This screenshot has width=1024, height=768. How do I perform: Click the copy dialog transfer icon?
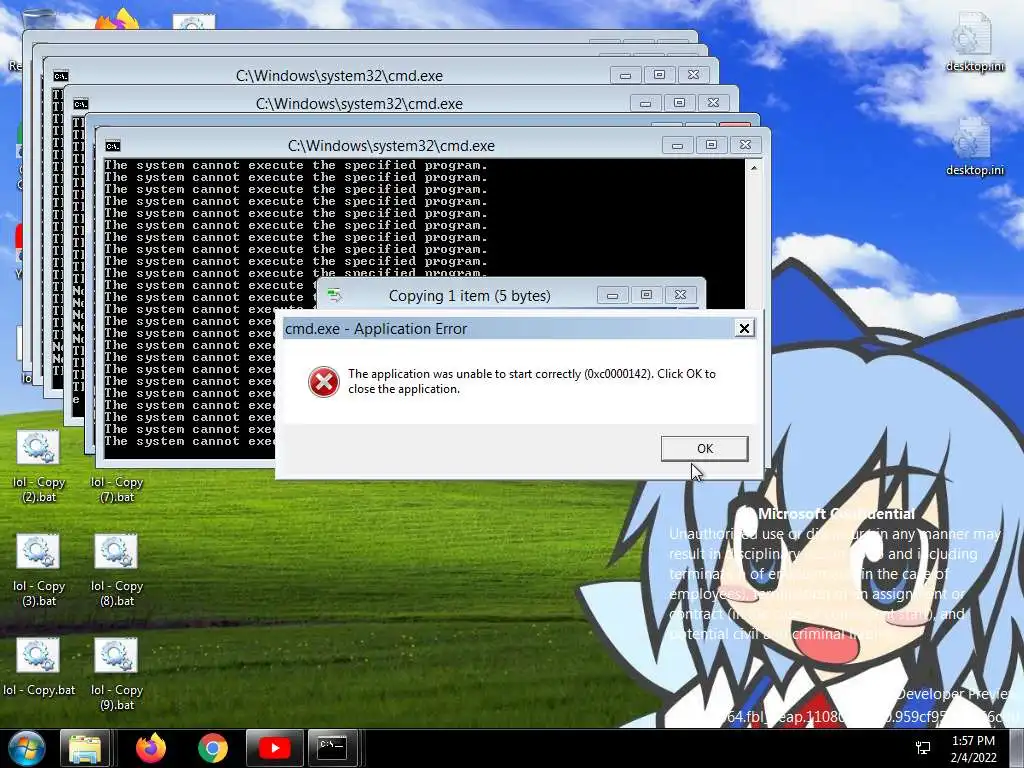click(x=334, y=296)
